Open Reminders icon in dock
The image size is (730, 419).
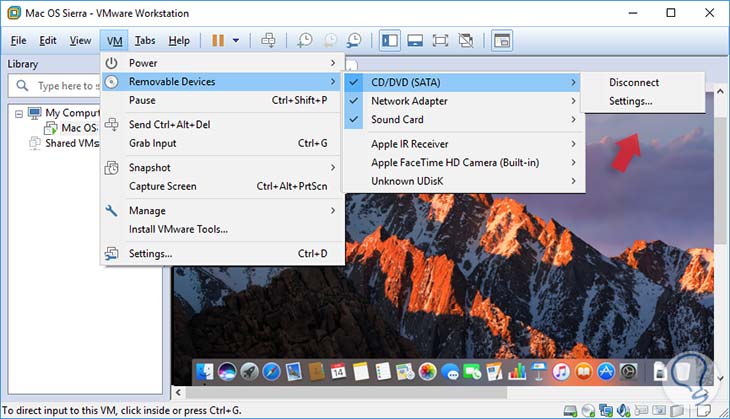(383, 372)
